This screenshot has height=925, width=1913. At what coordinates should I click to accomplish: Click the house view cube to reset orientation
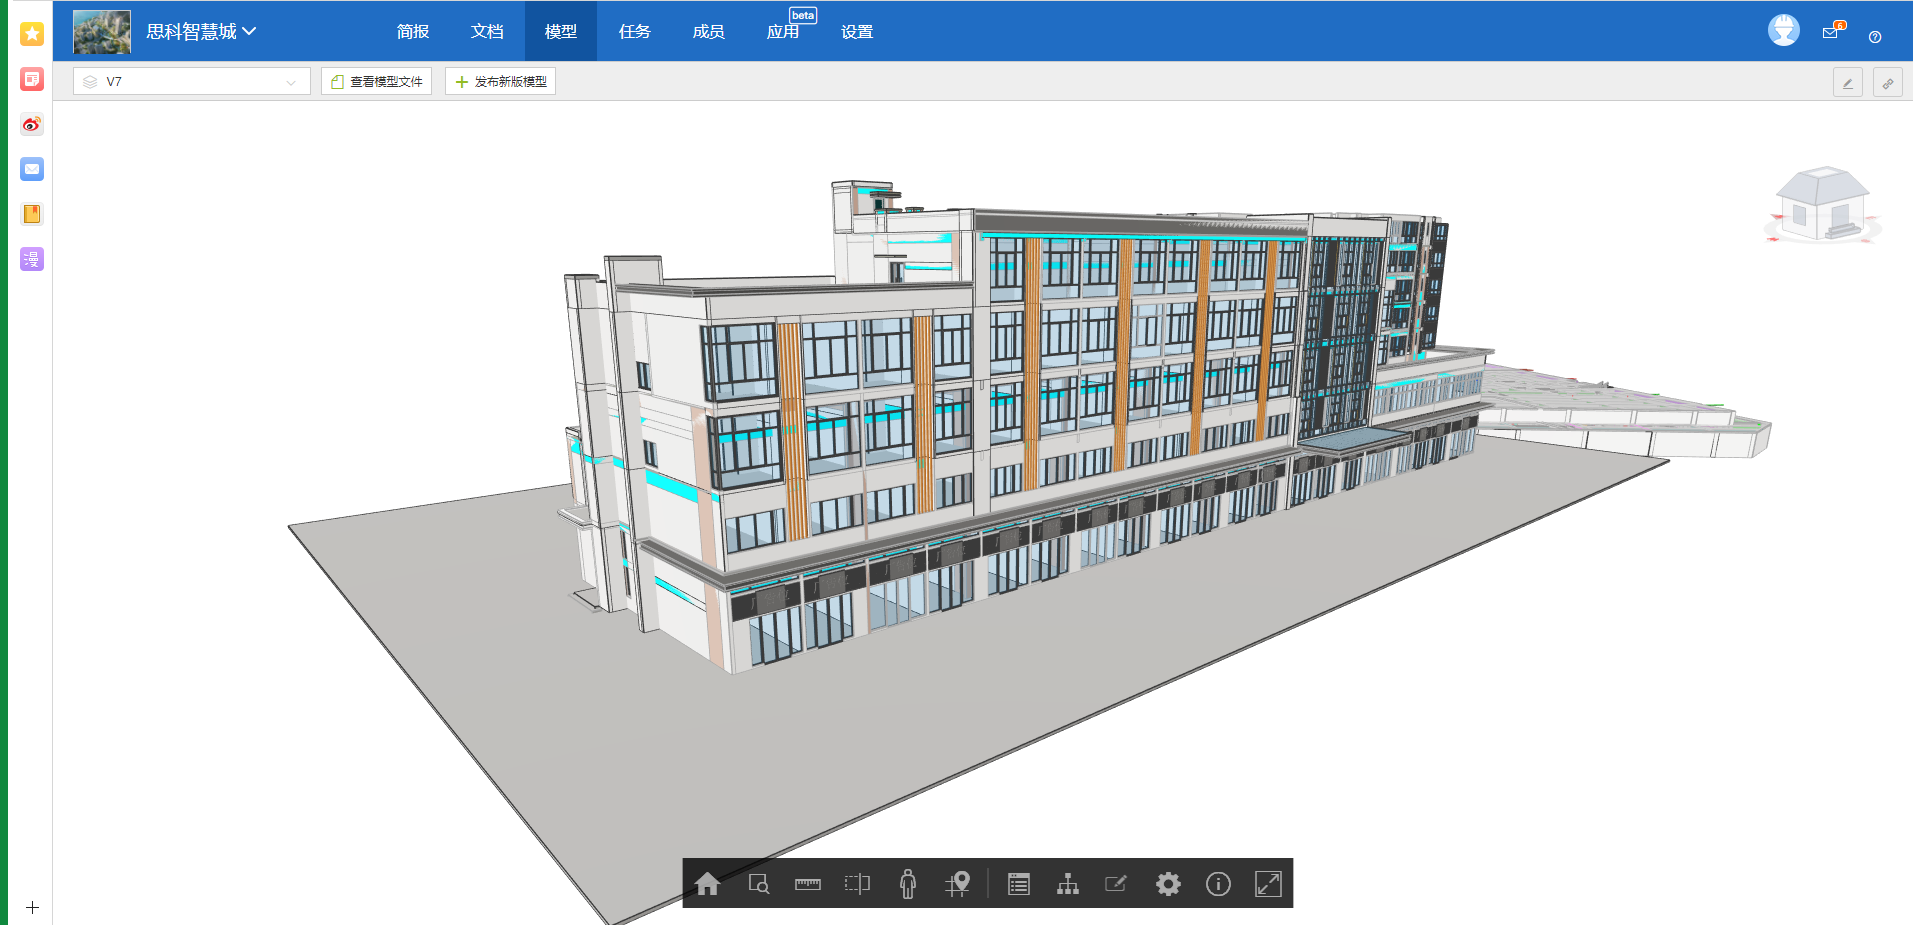coord(1821,205)
